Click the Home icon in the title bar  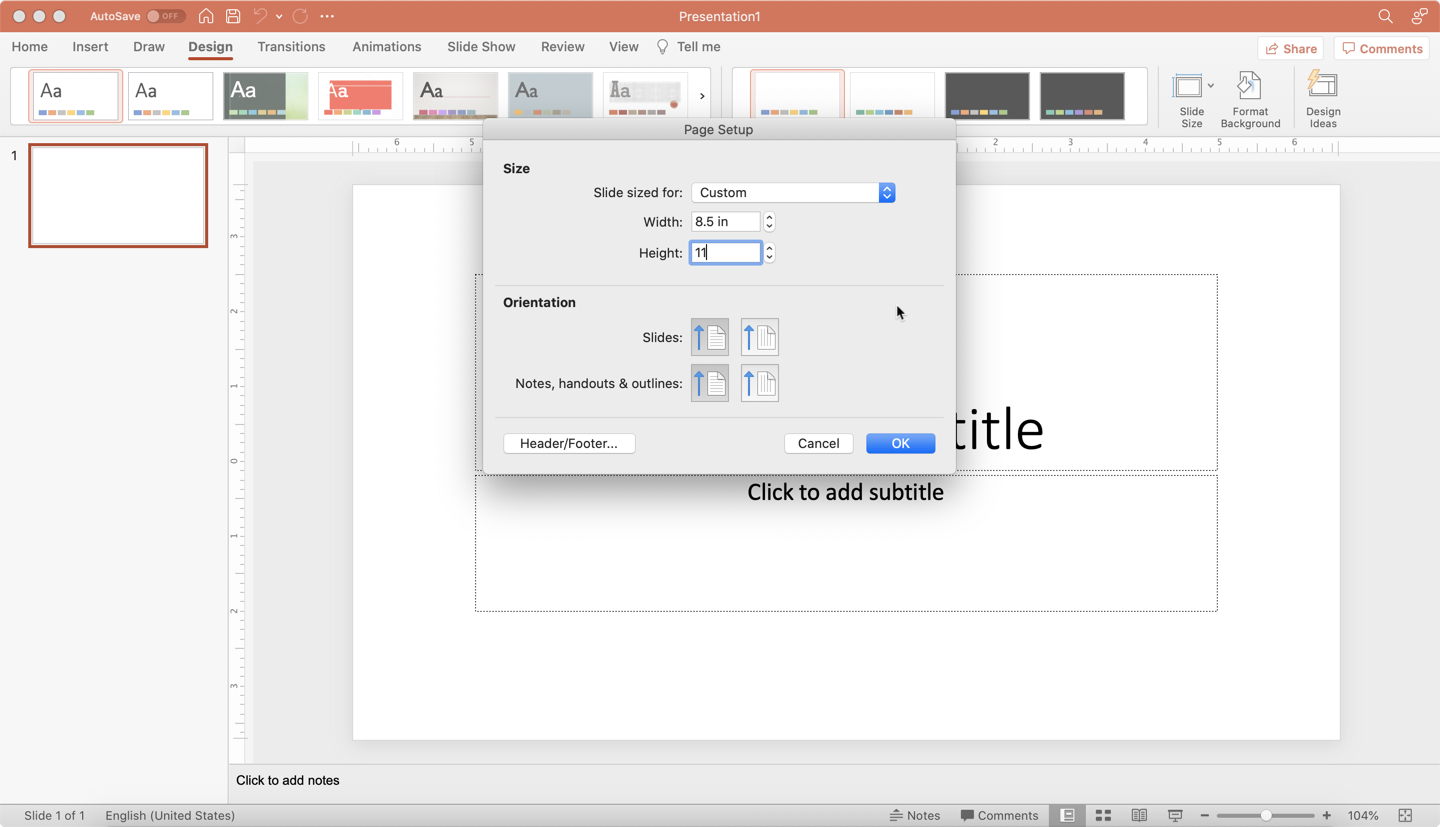(206, 16)
